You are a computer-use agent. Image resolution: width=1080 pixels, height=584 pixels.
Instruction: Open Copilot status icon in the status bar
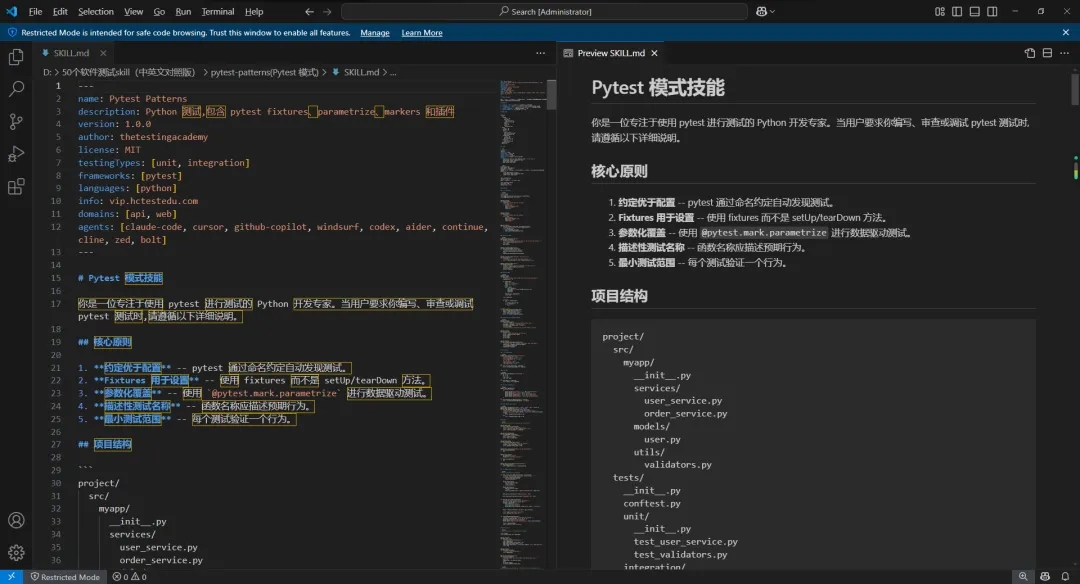[1045, 576]
